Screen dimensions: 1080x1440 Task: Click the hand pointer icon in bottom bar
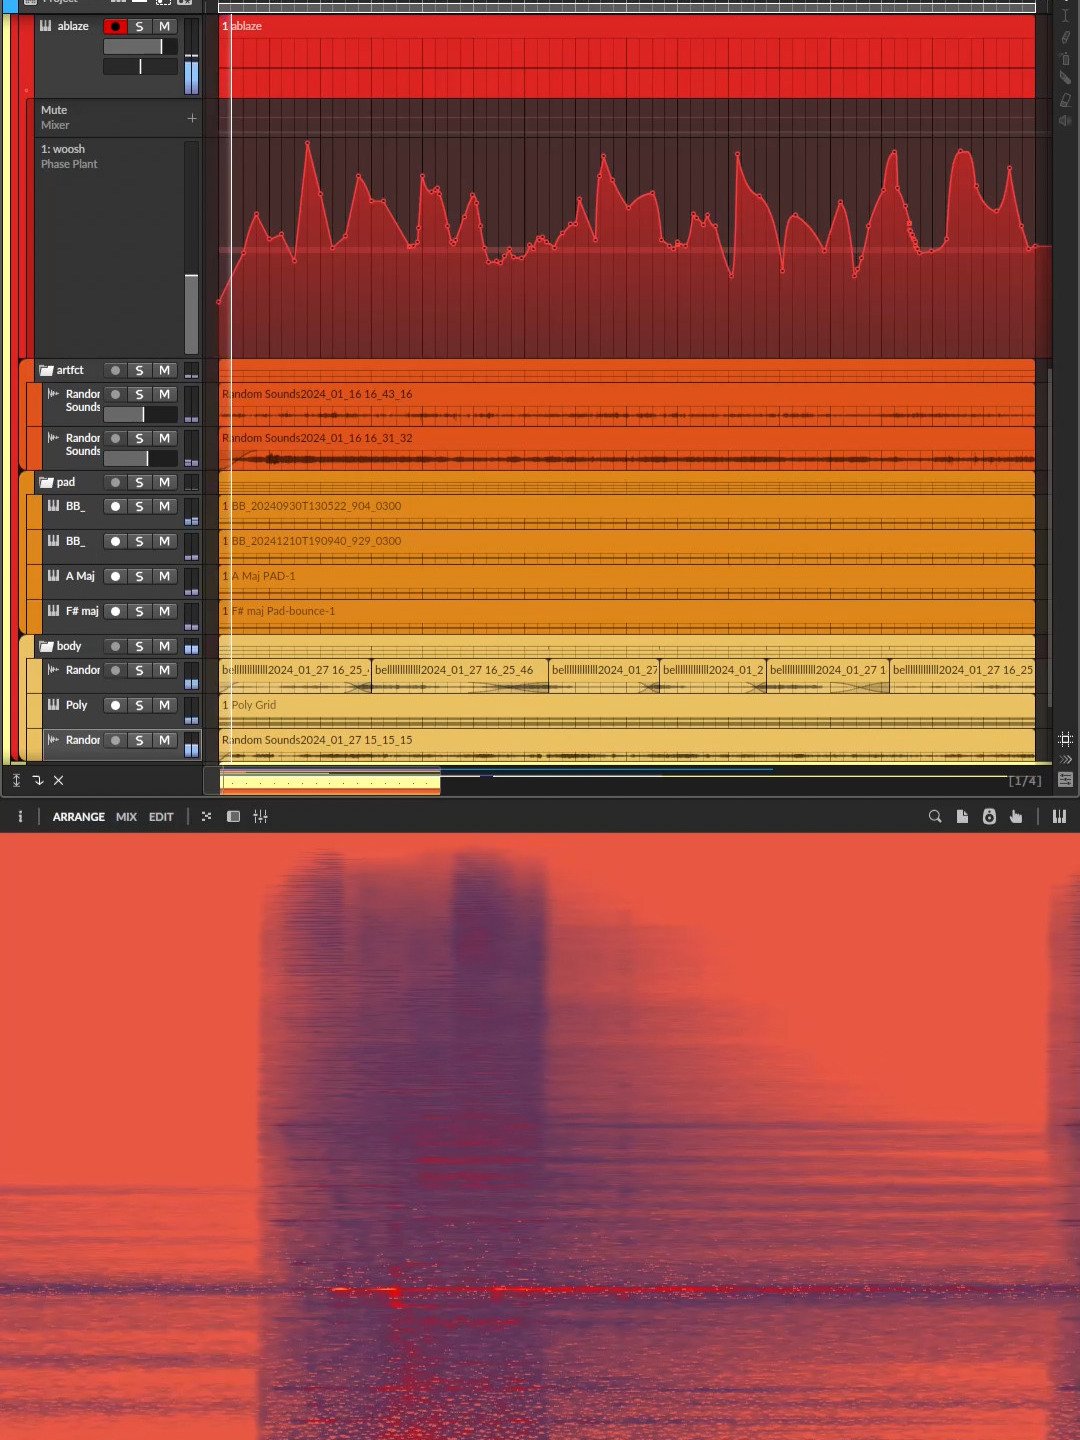(x=1016, y=817)
